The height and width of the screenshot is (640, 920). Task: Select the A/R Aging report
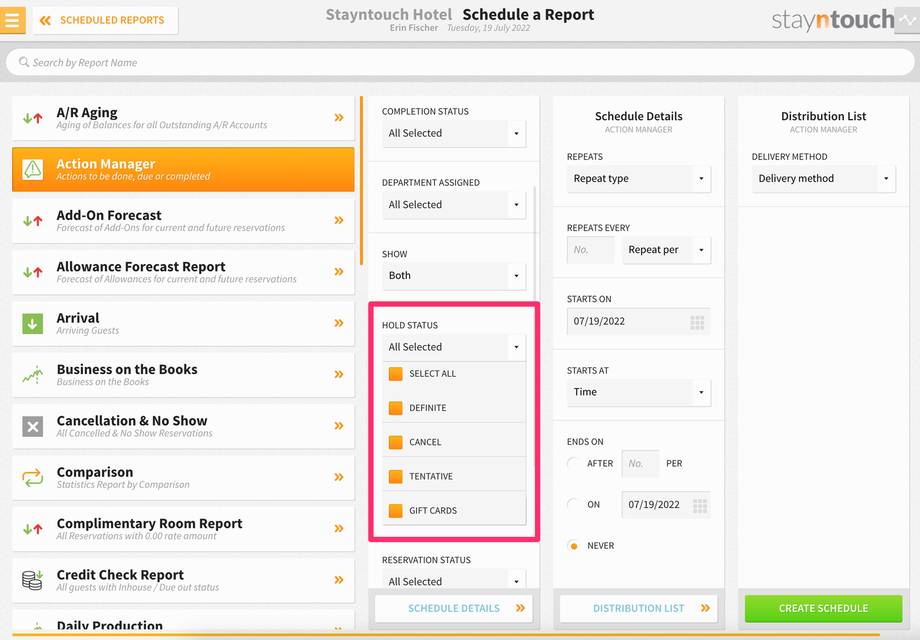coord(183,118)
